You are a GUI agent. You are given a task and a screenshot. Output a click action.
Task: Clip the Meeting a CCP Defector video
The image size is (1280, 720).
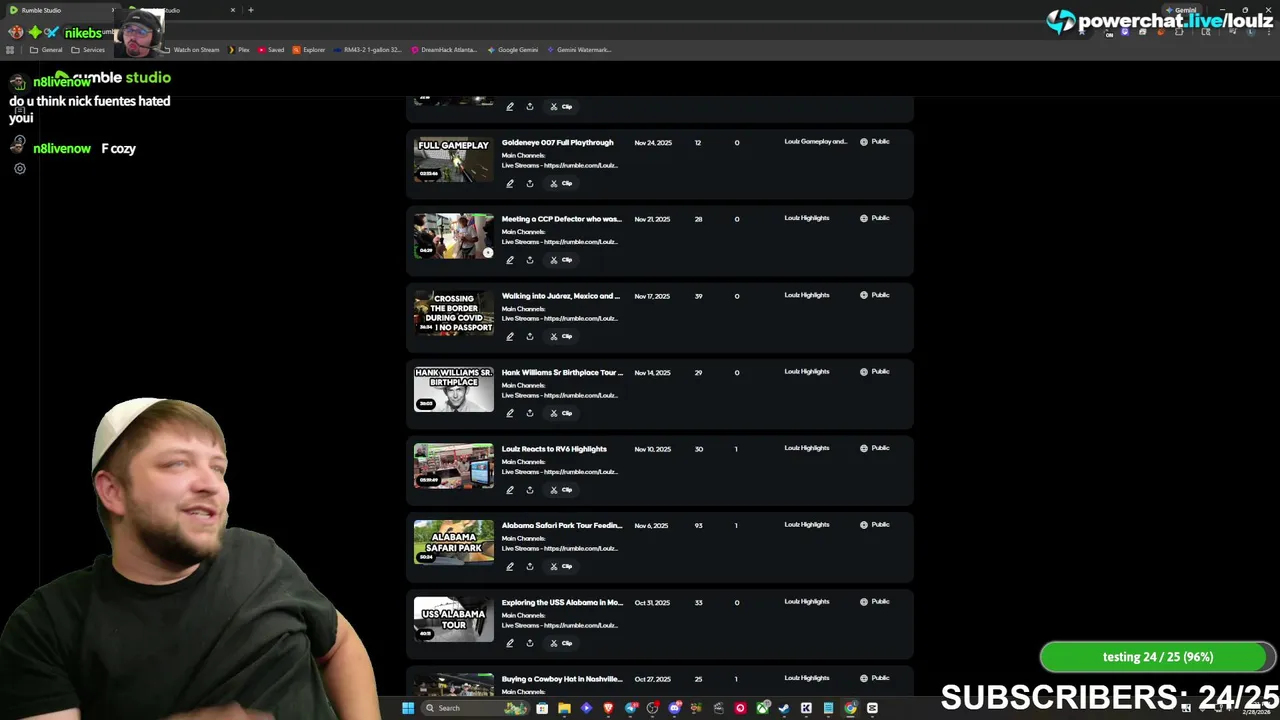[x=561, y=260]
